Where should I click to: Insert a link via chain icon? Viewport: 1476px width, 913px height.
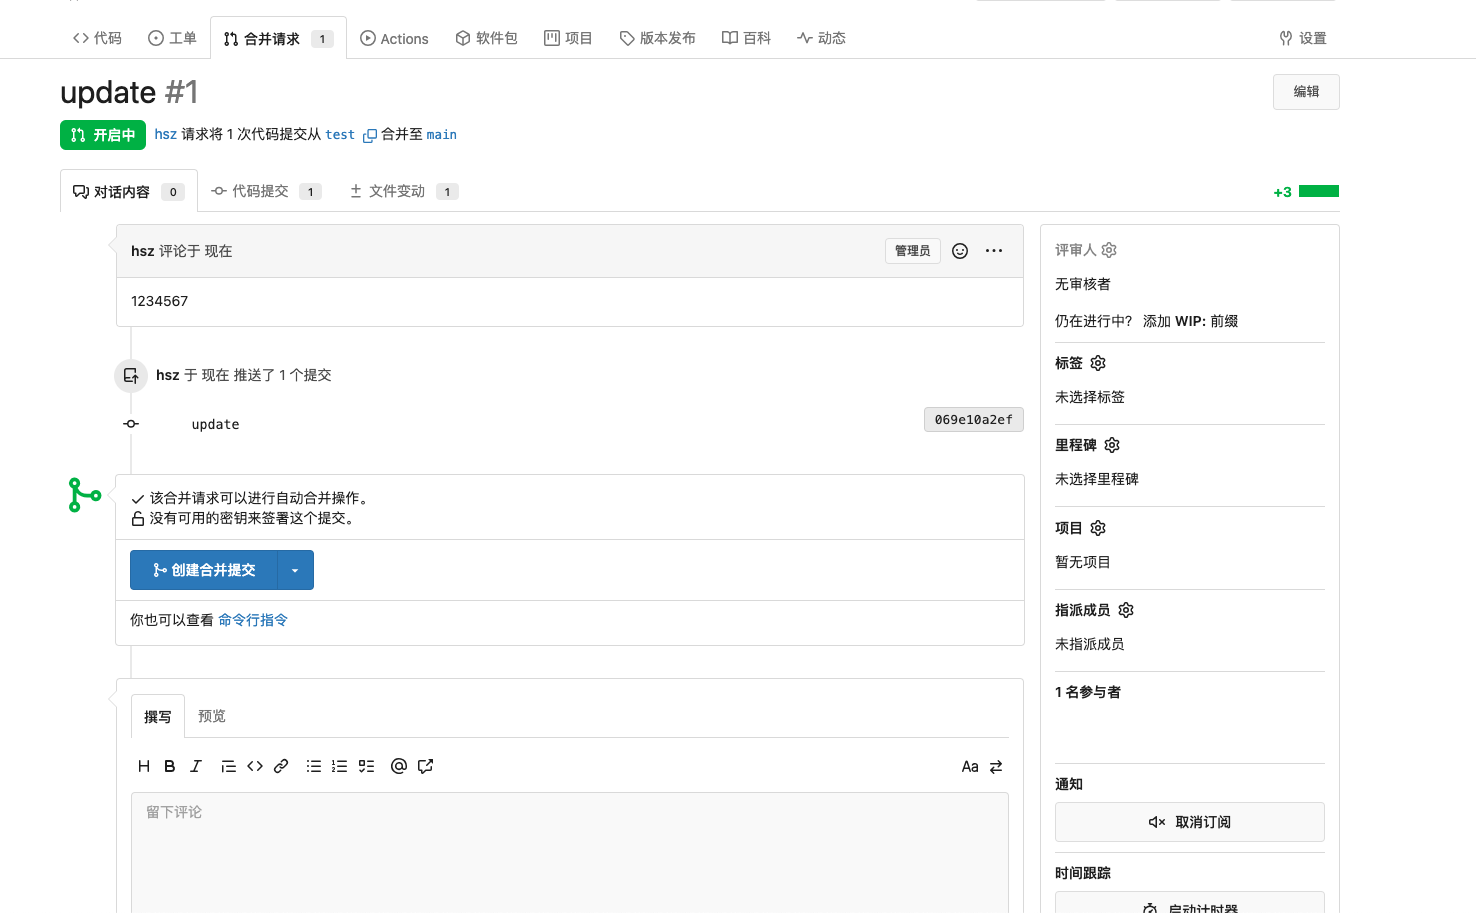click(281, 766)
